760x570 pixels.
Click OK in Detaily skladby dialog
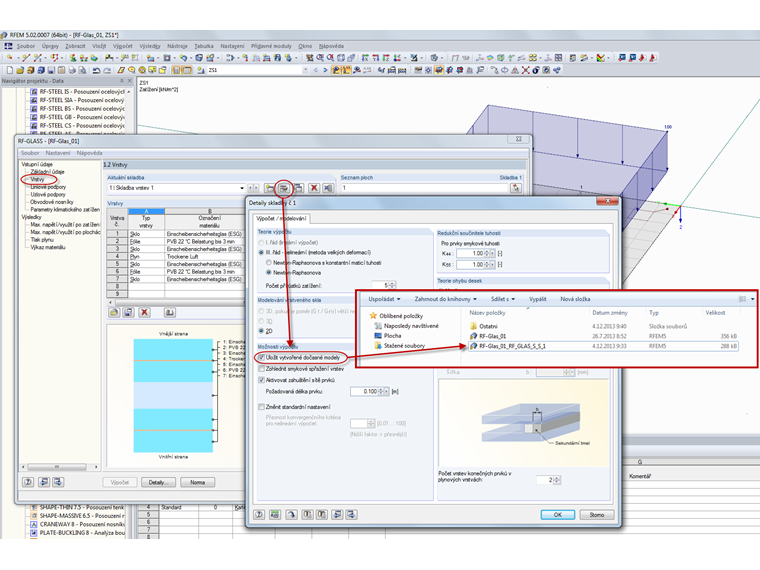(x=557, y=515)
